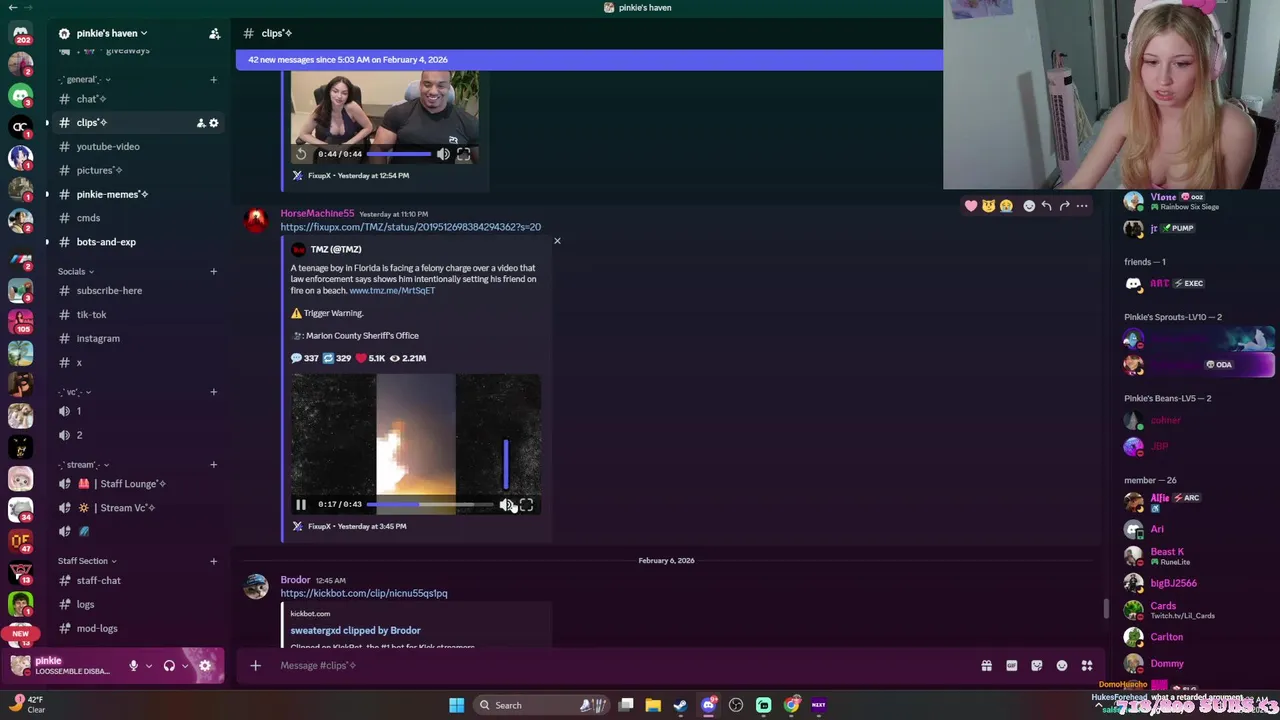The image size is (1280, 720).
Task: Add a voice channel to vc category
Action: [x=213, y=392]
